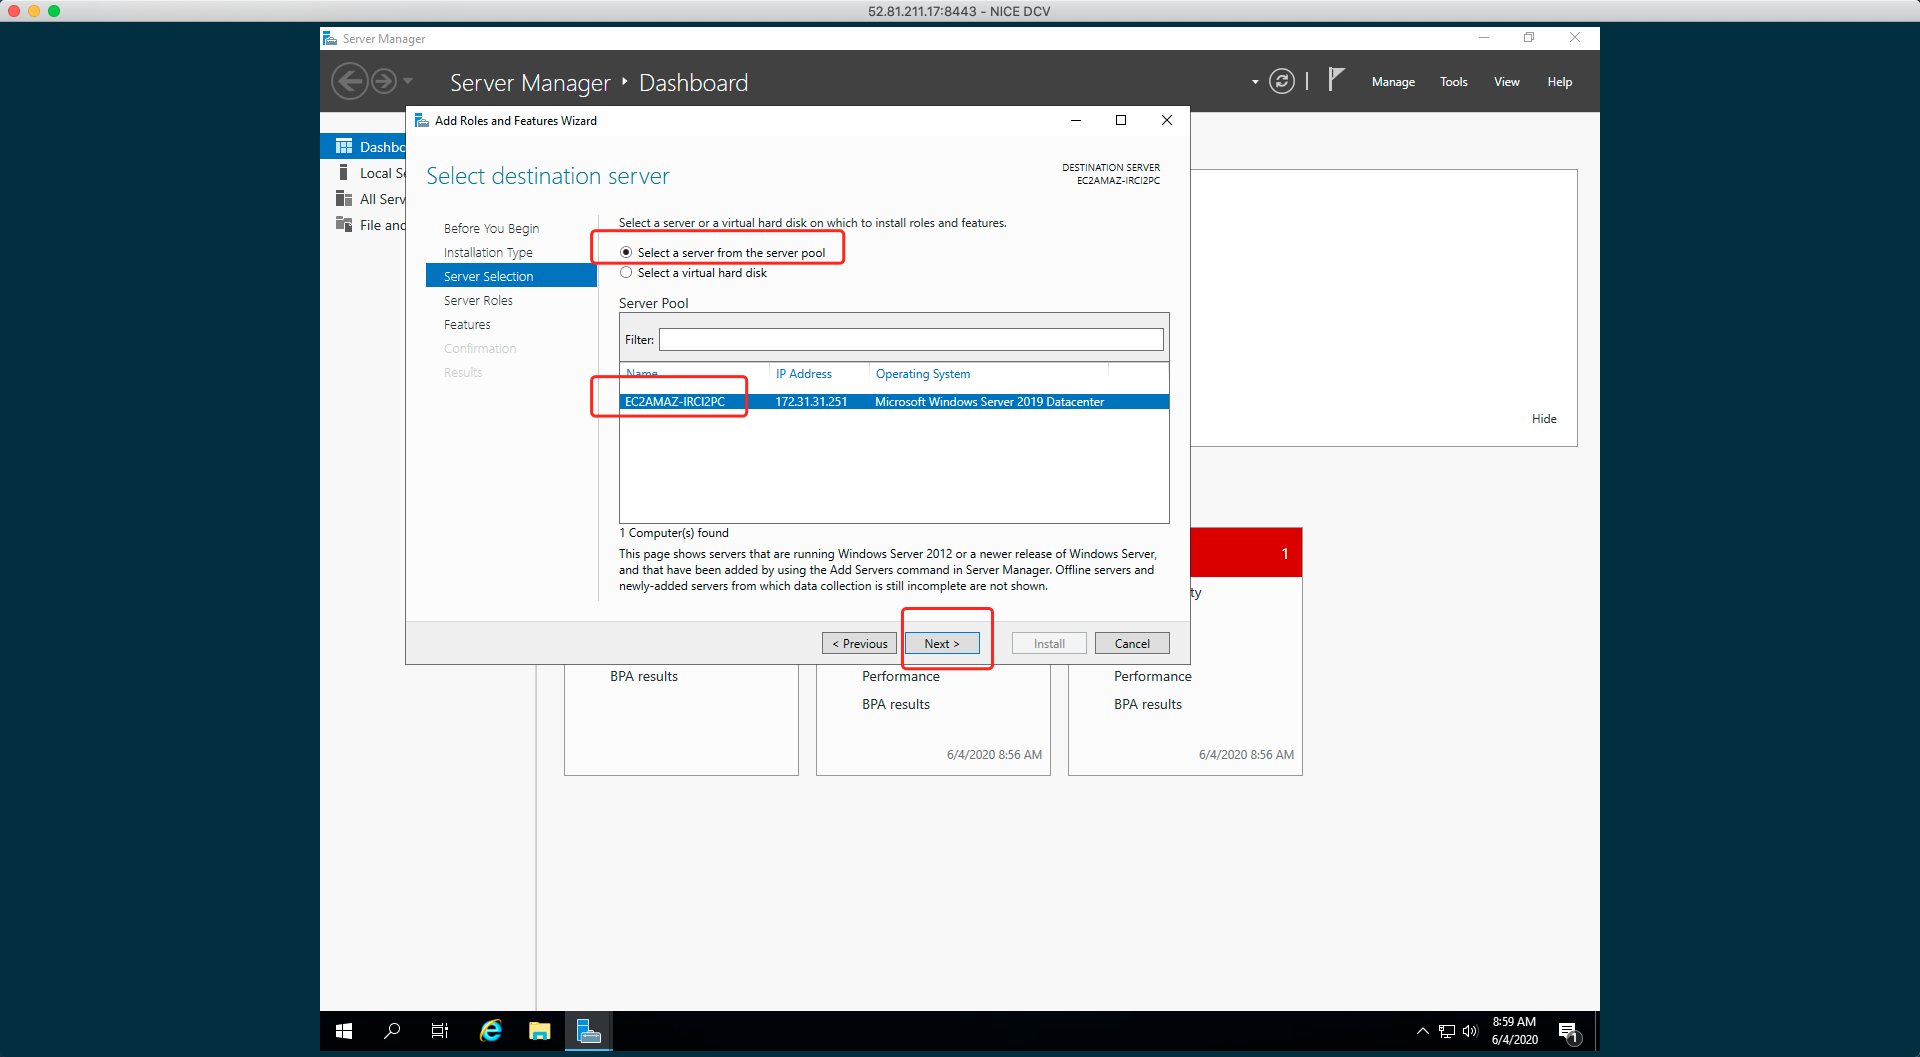Open Task View from the taskbar
The height and width of the screenshot is (1057, 1920).
(x=440, y=1030)
